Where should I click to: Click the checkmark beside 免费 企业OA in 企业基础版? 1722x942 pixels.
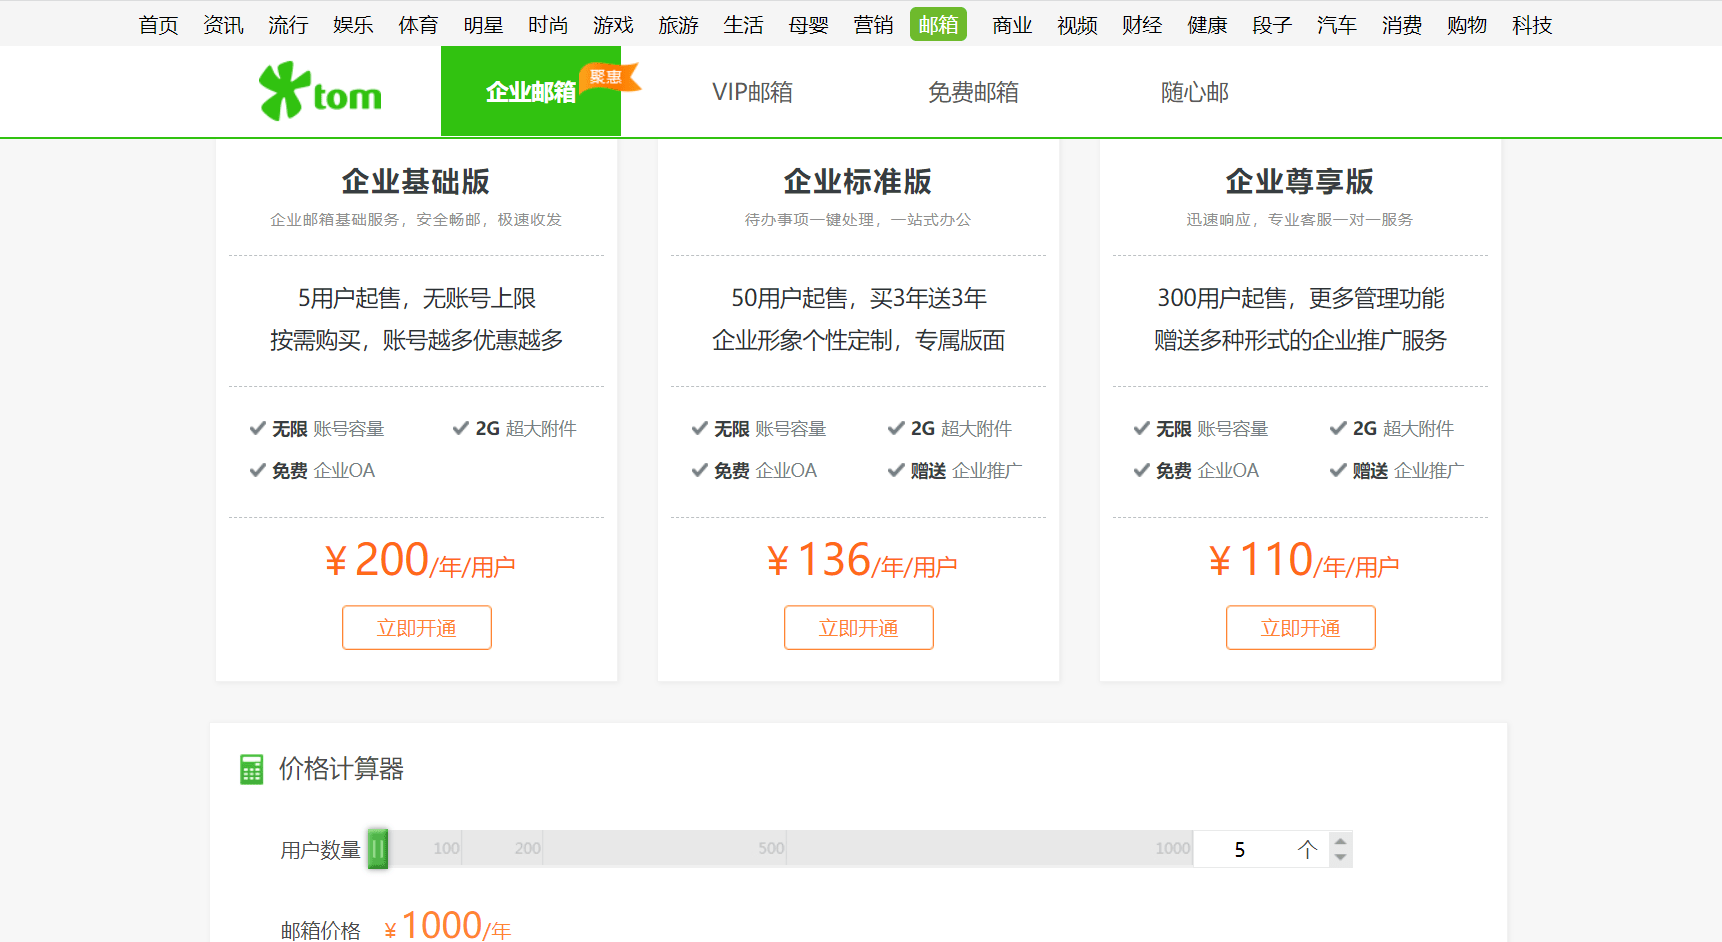point(258,470)
